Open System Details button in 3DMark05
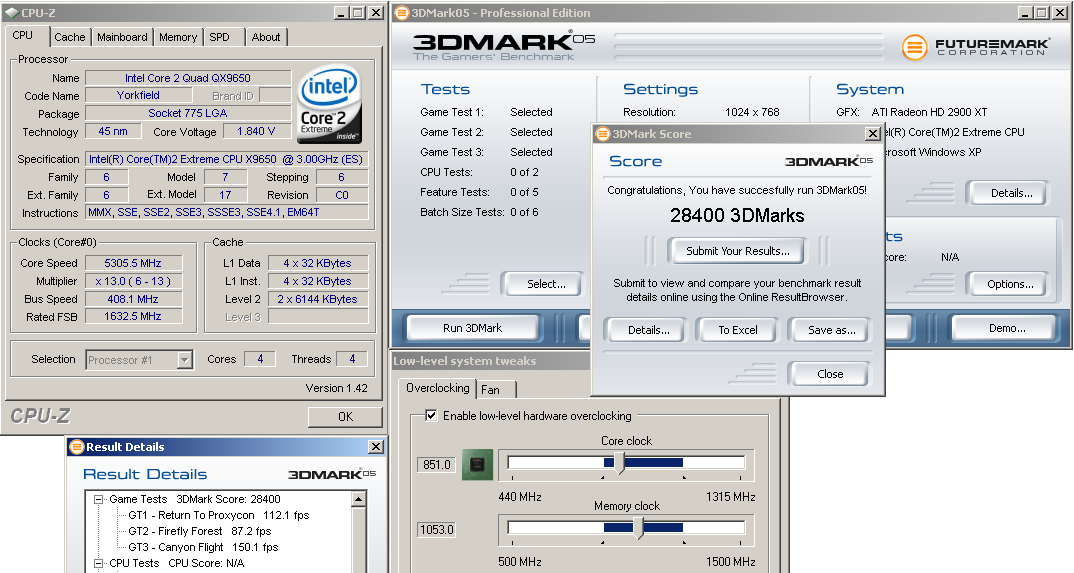This screenshot has height=573, width=1074. (x=1011, y=193)
